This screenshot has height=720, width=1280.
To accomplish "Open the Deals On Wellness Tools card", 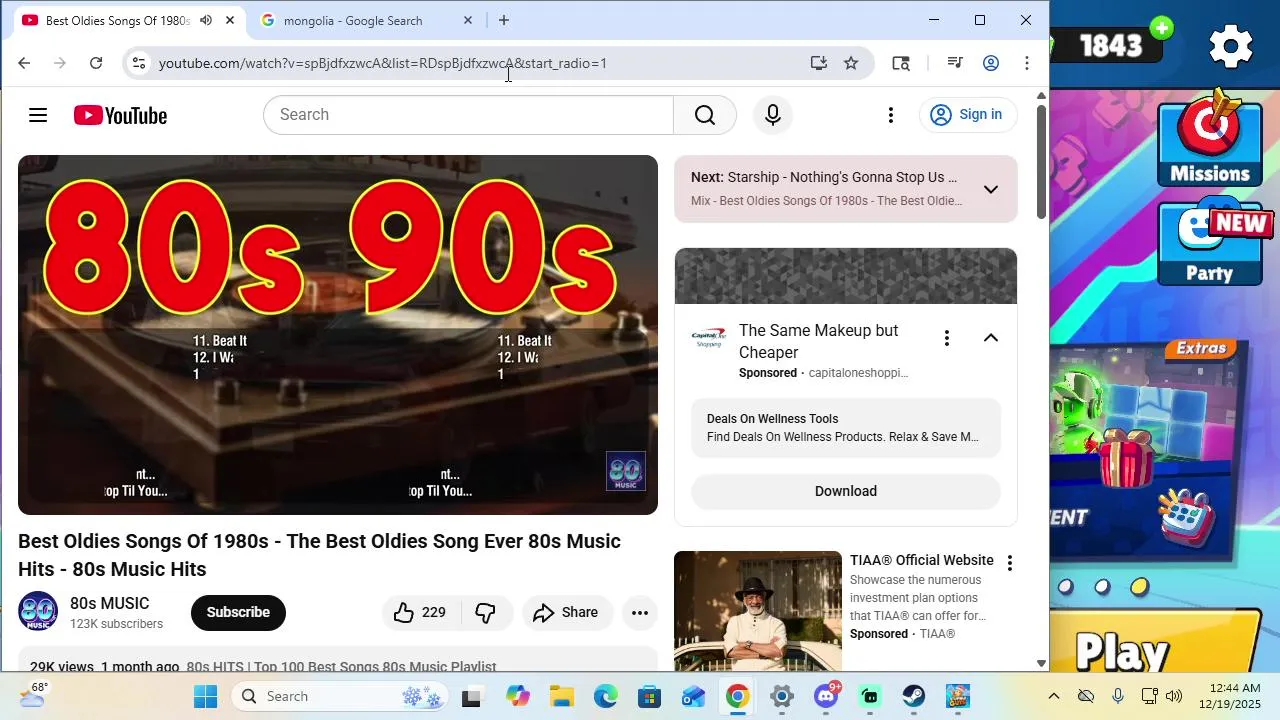I will click(846, 428).
